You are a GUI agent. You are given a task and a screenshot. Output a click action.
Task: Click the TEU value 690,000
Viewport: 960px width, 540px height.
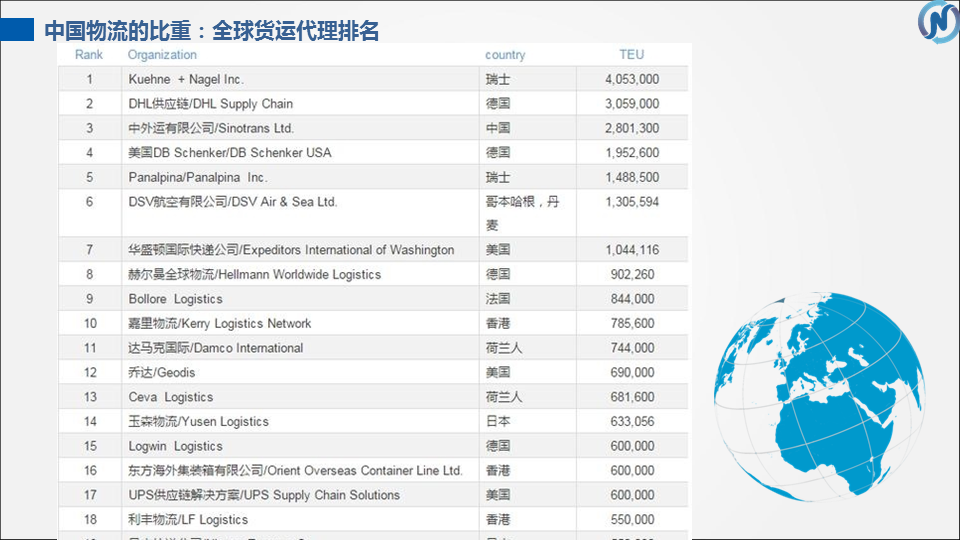(x=632, y=372)
